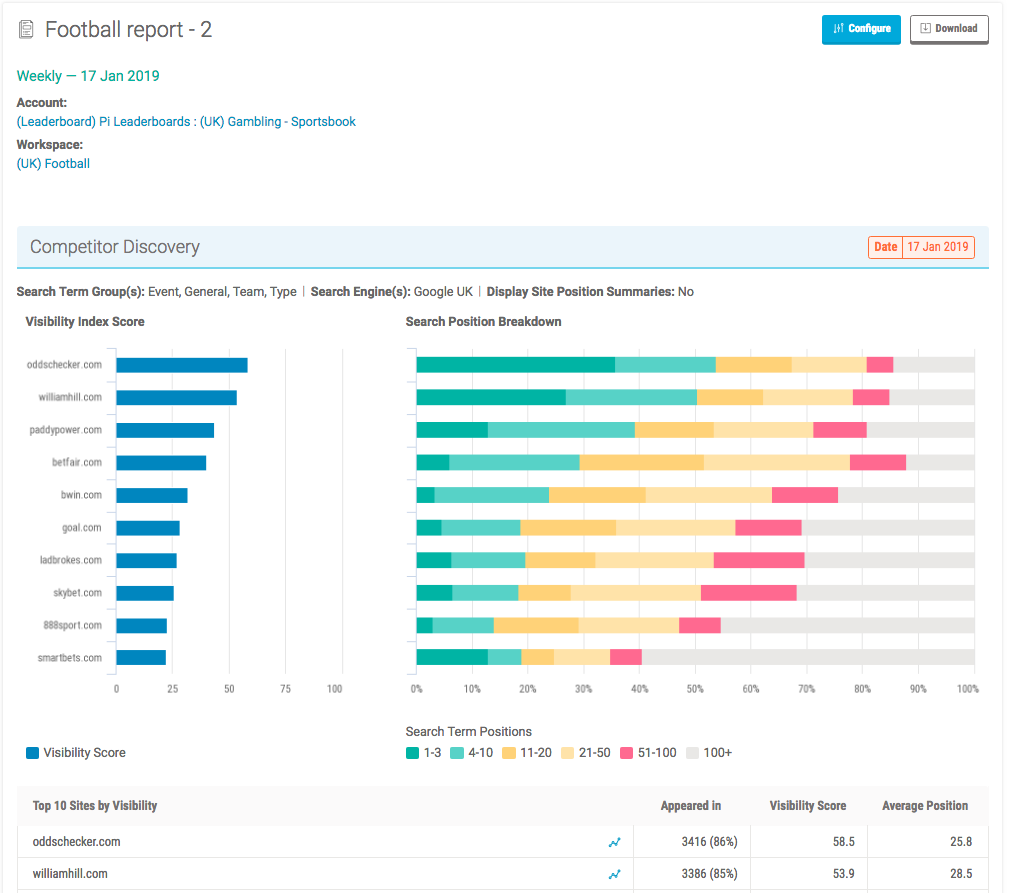The height and width of the screenshot is (893, 1011).
Task: Open the (UK) Football workspace link
Action: (54, 164)
